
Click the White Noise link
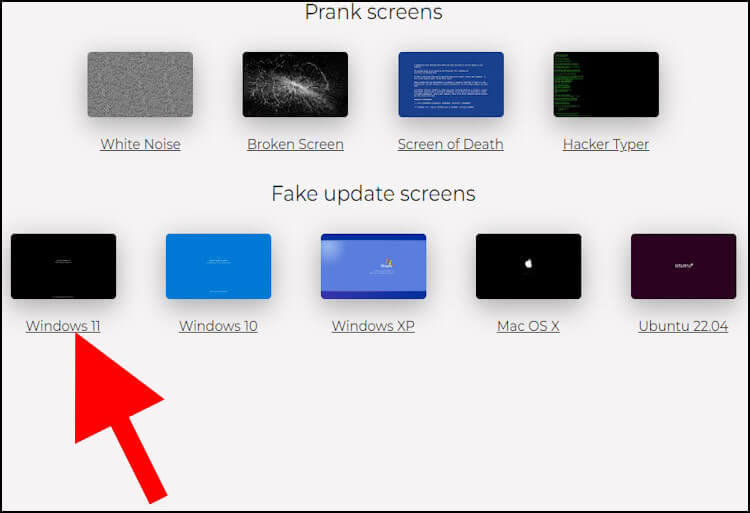point(141,144)
